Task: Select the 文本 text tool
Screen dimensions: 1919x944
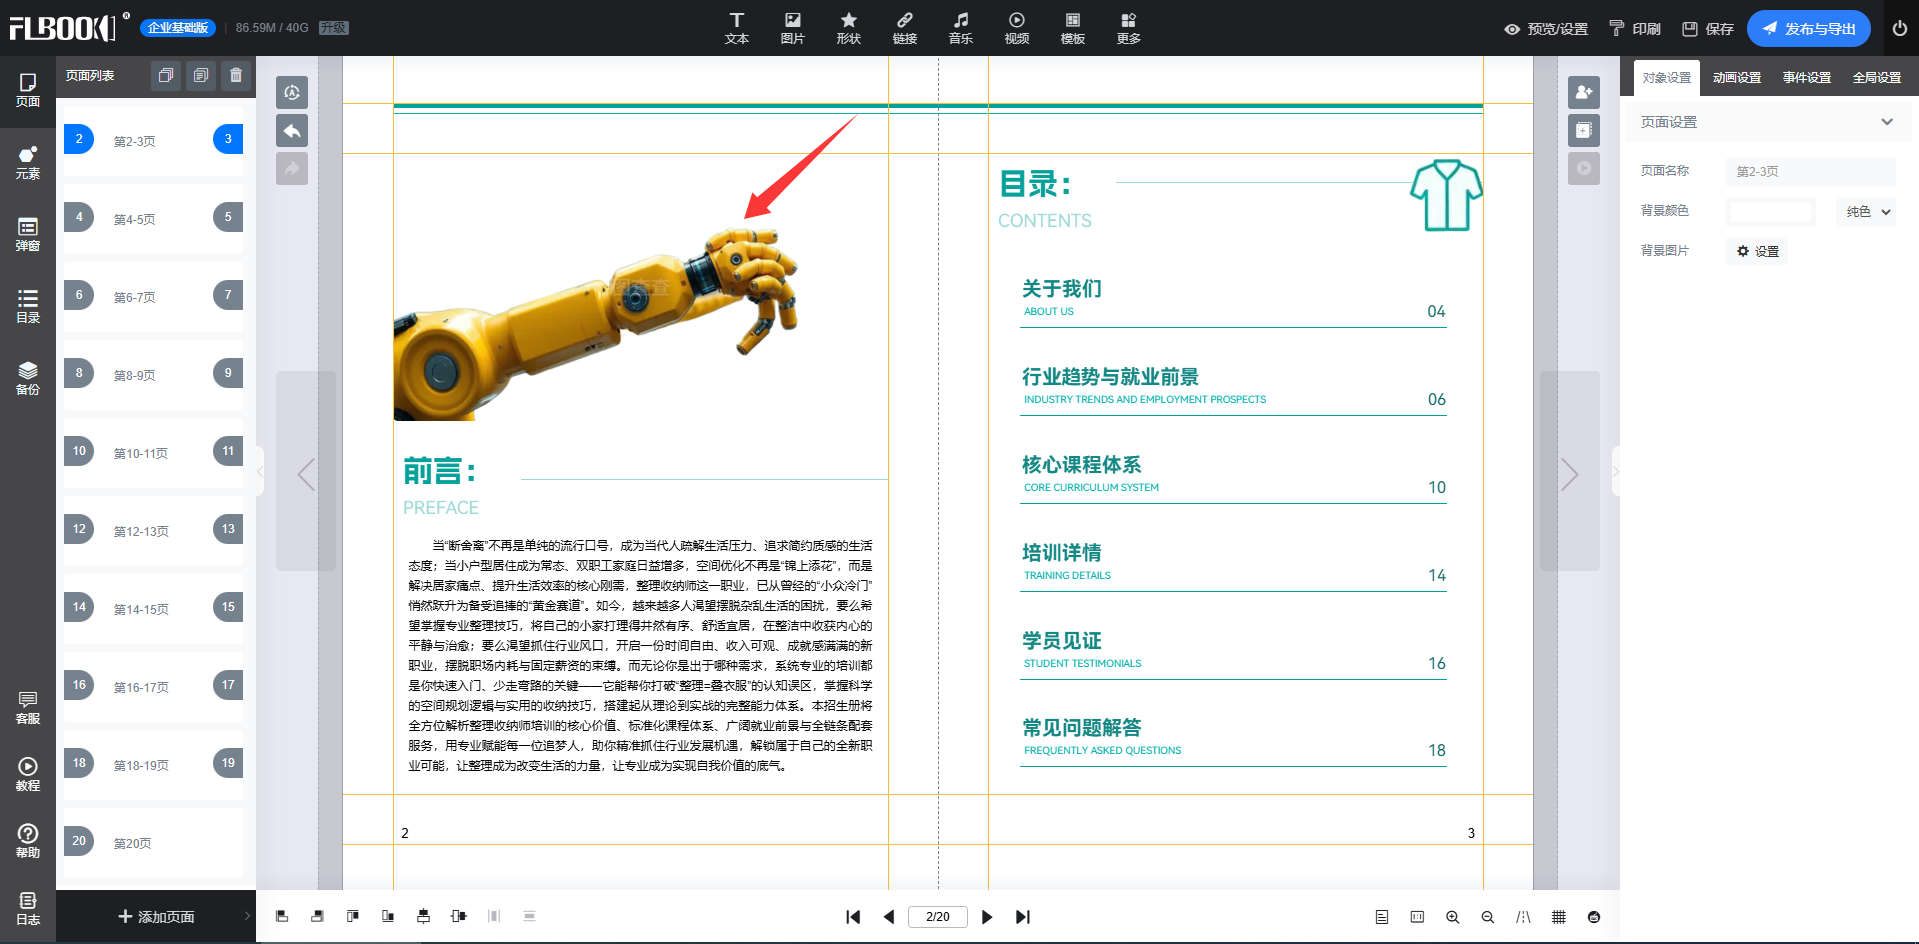Action: click(x=736, y=28)
